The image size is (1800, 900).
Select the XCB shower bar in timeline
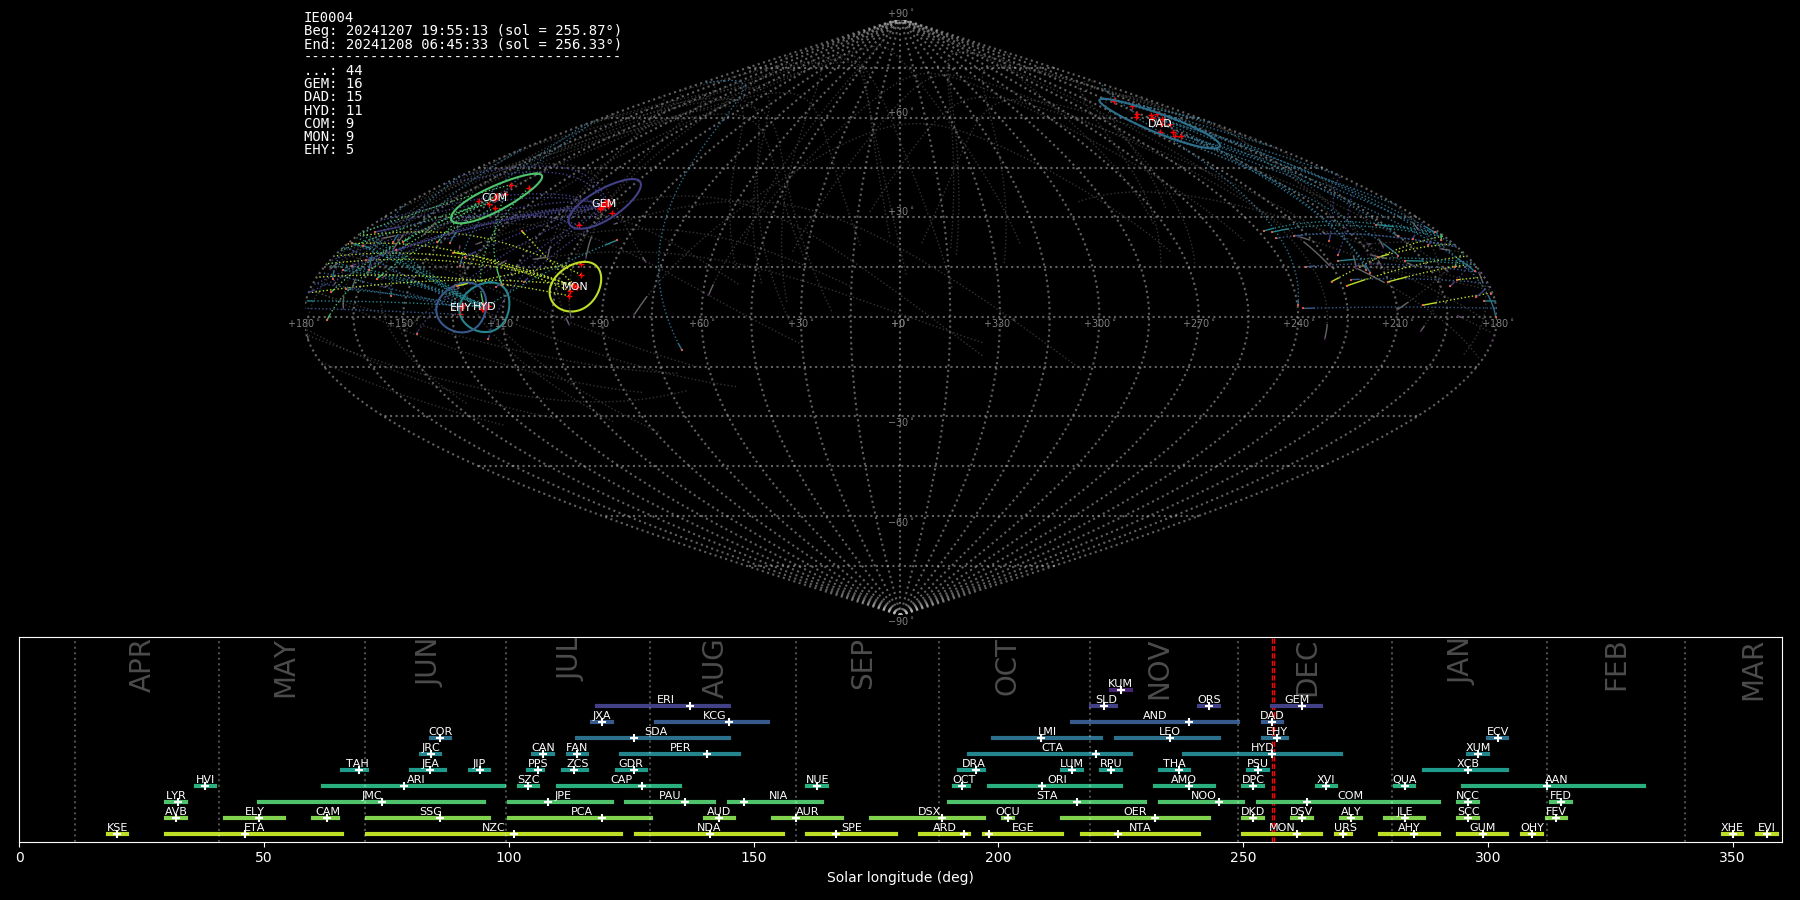pyautogui.click(x=1465, y=770)
